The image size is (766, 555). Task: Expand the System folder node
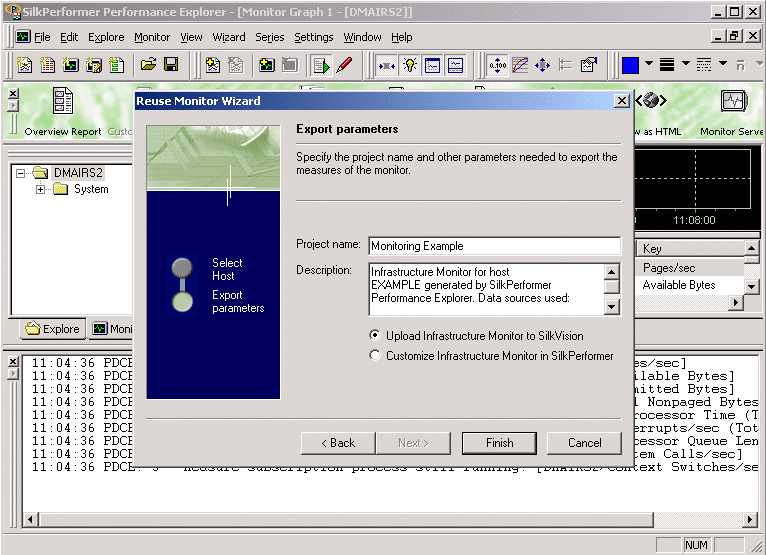coord(41,189)
